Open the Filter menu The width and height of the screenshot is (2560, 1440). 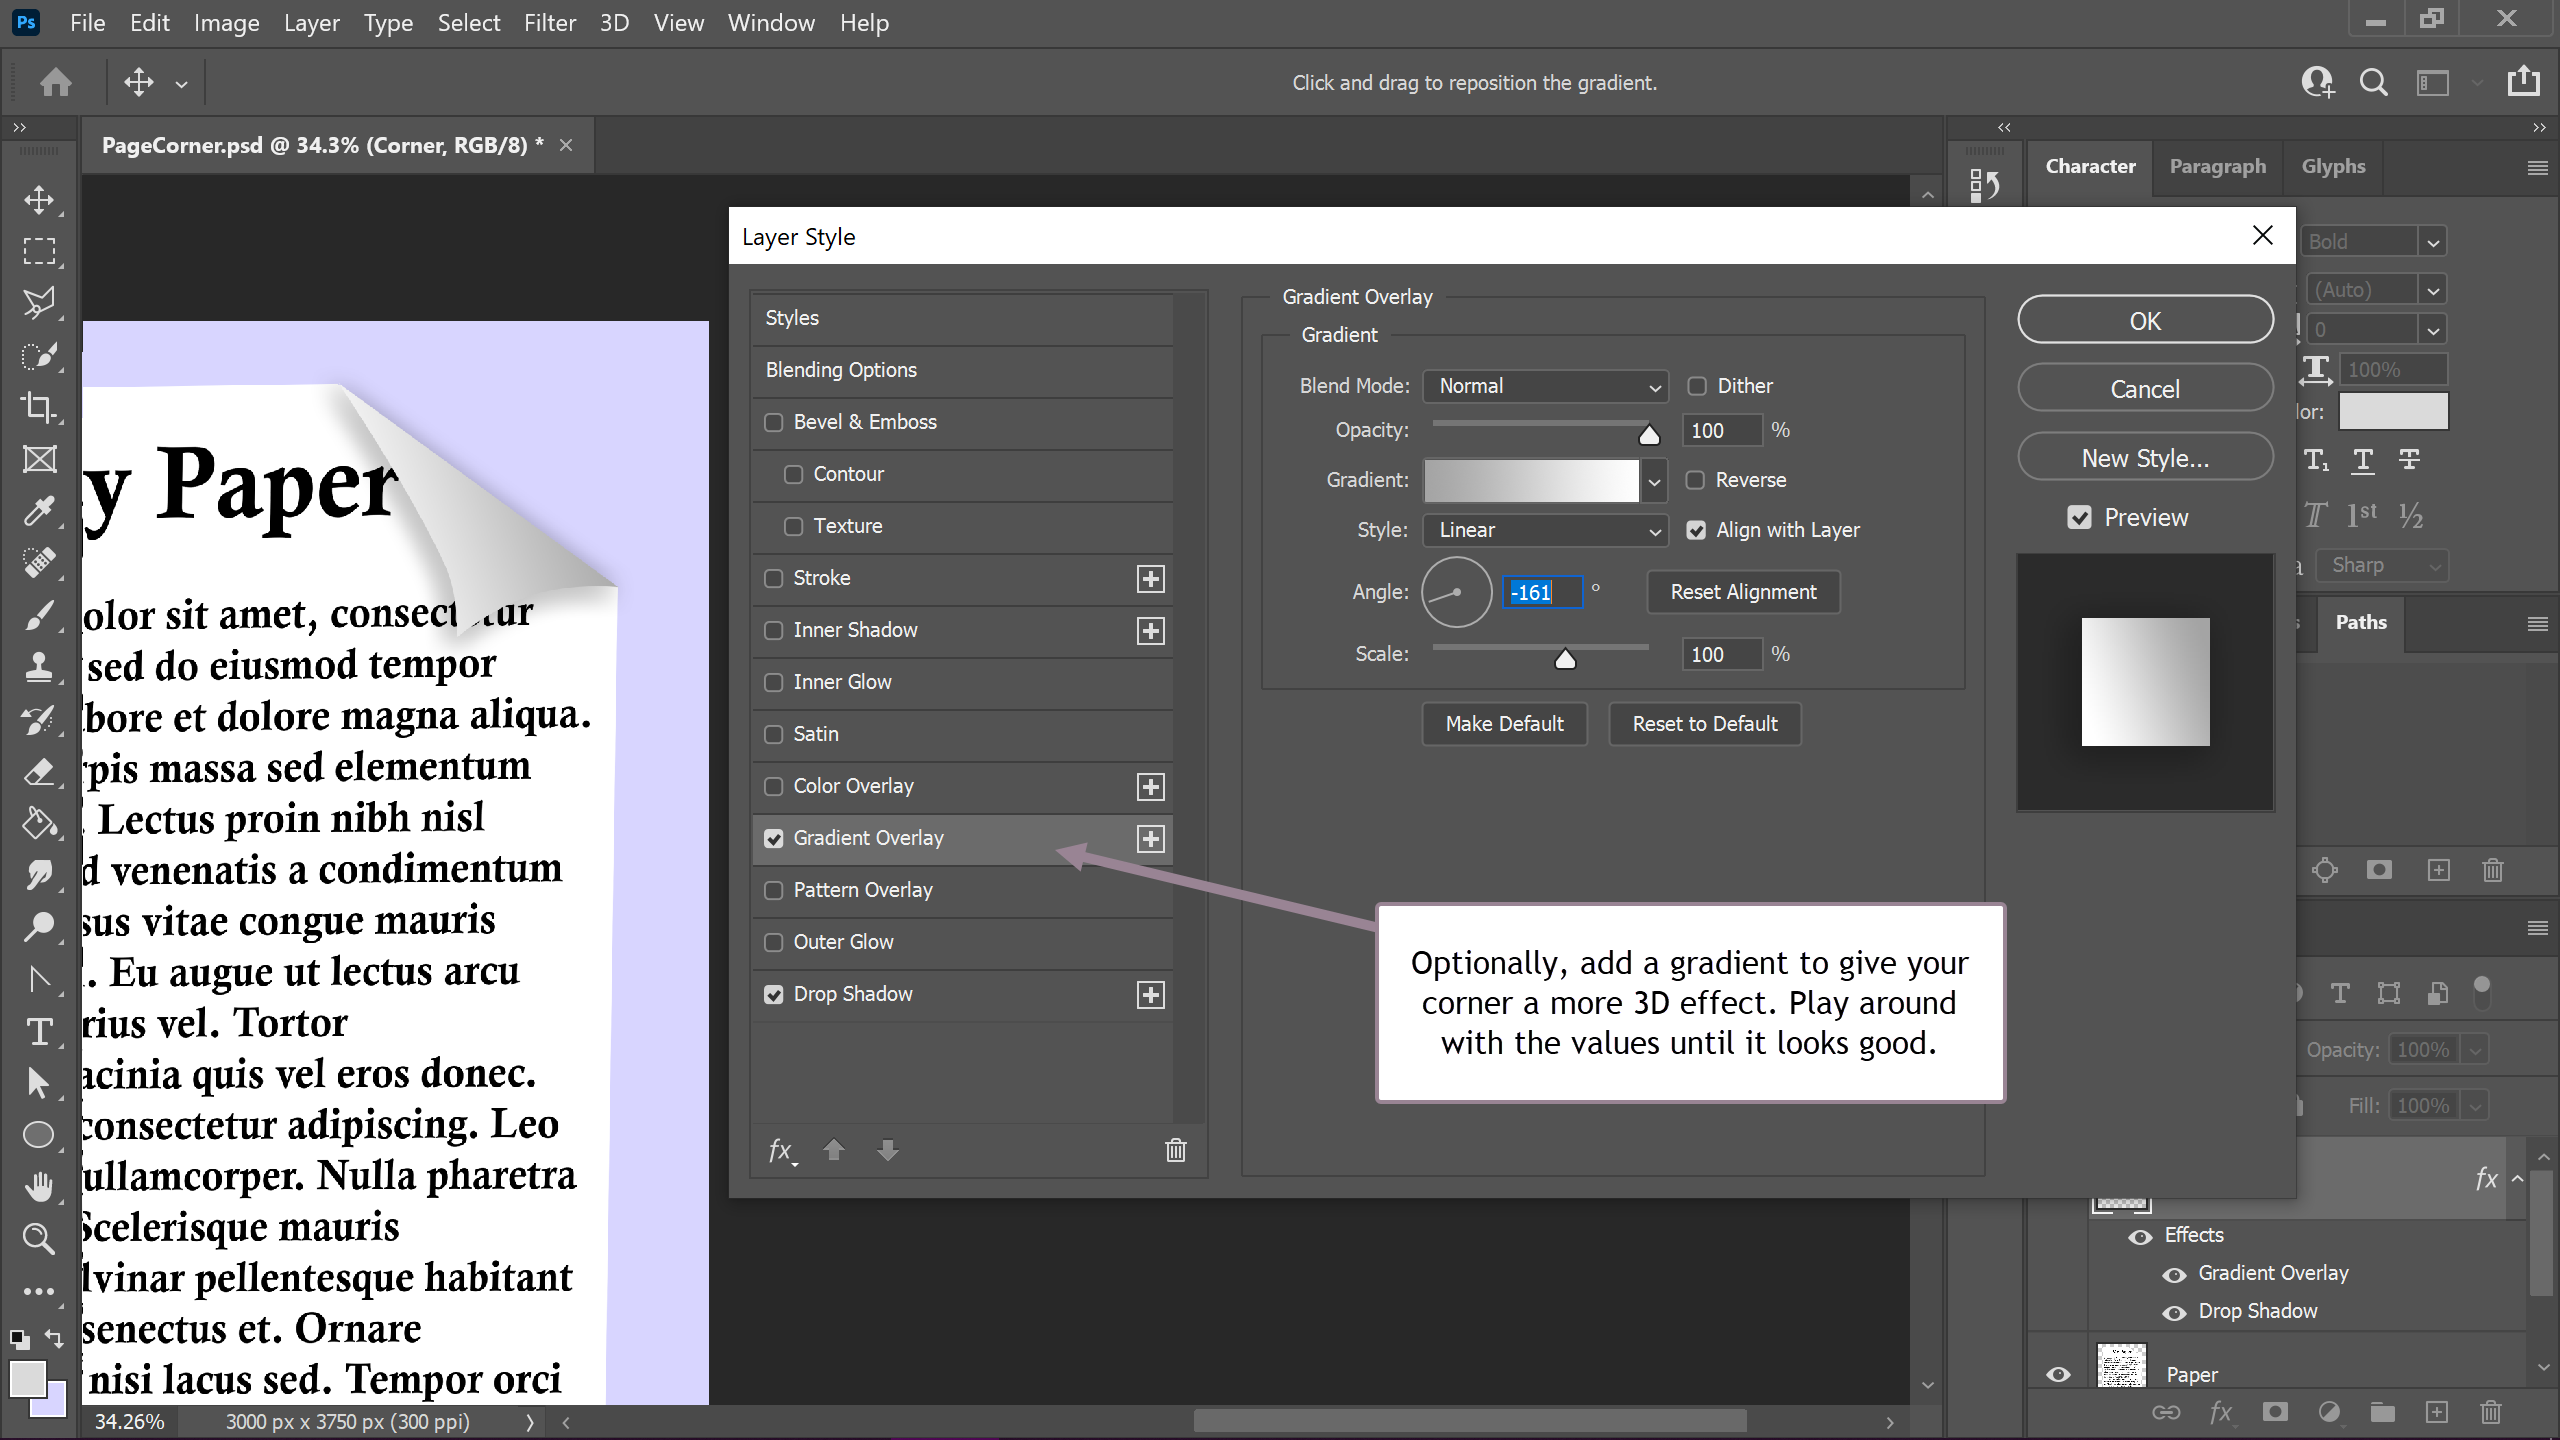click(x=549, y=22)
